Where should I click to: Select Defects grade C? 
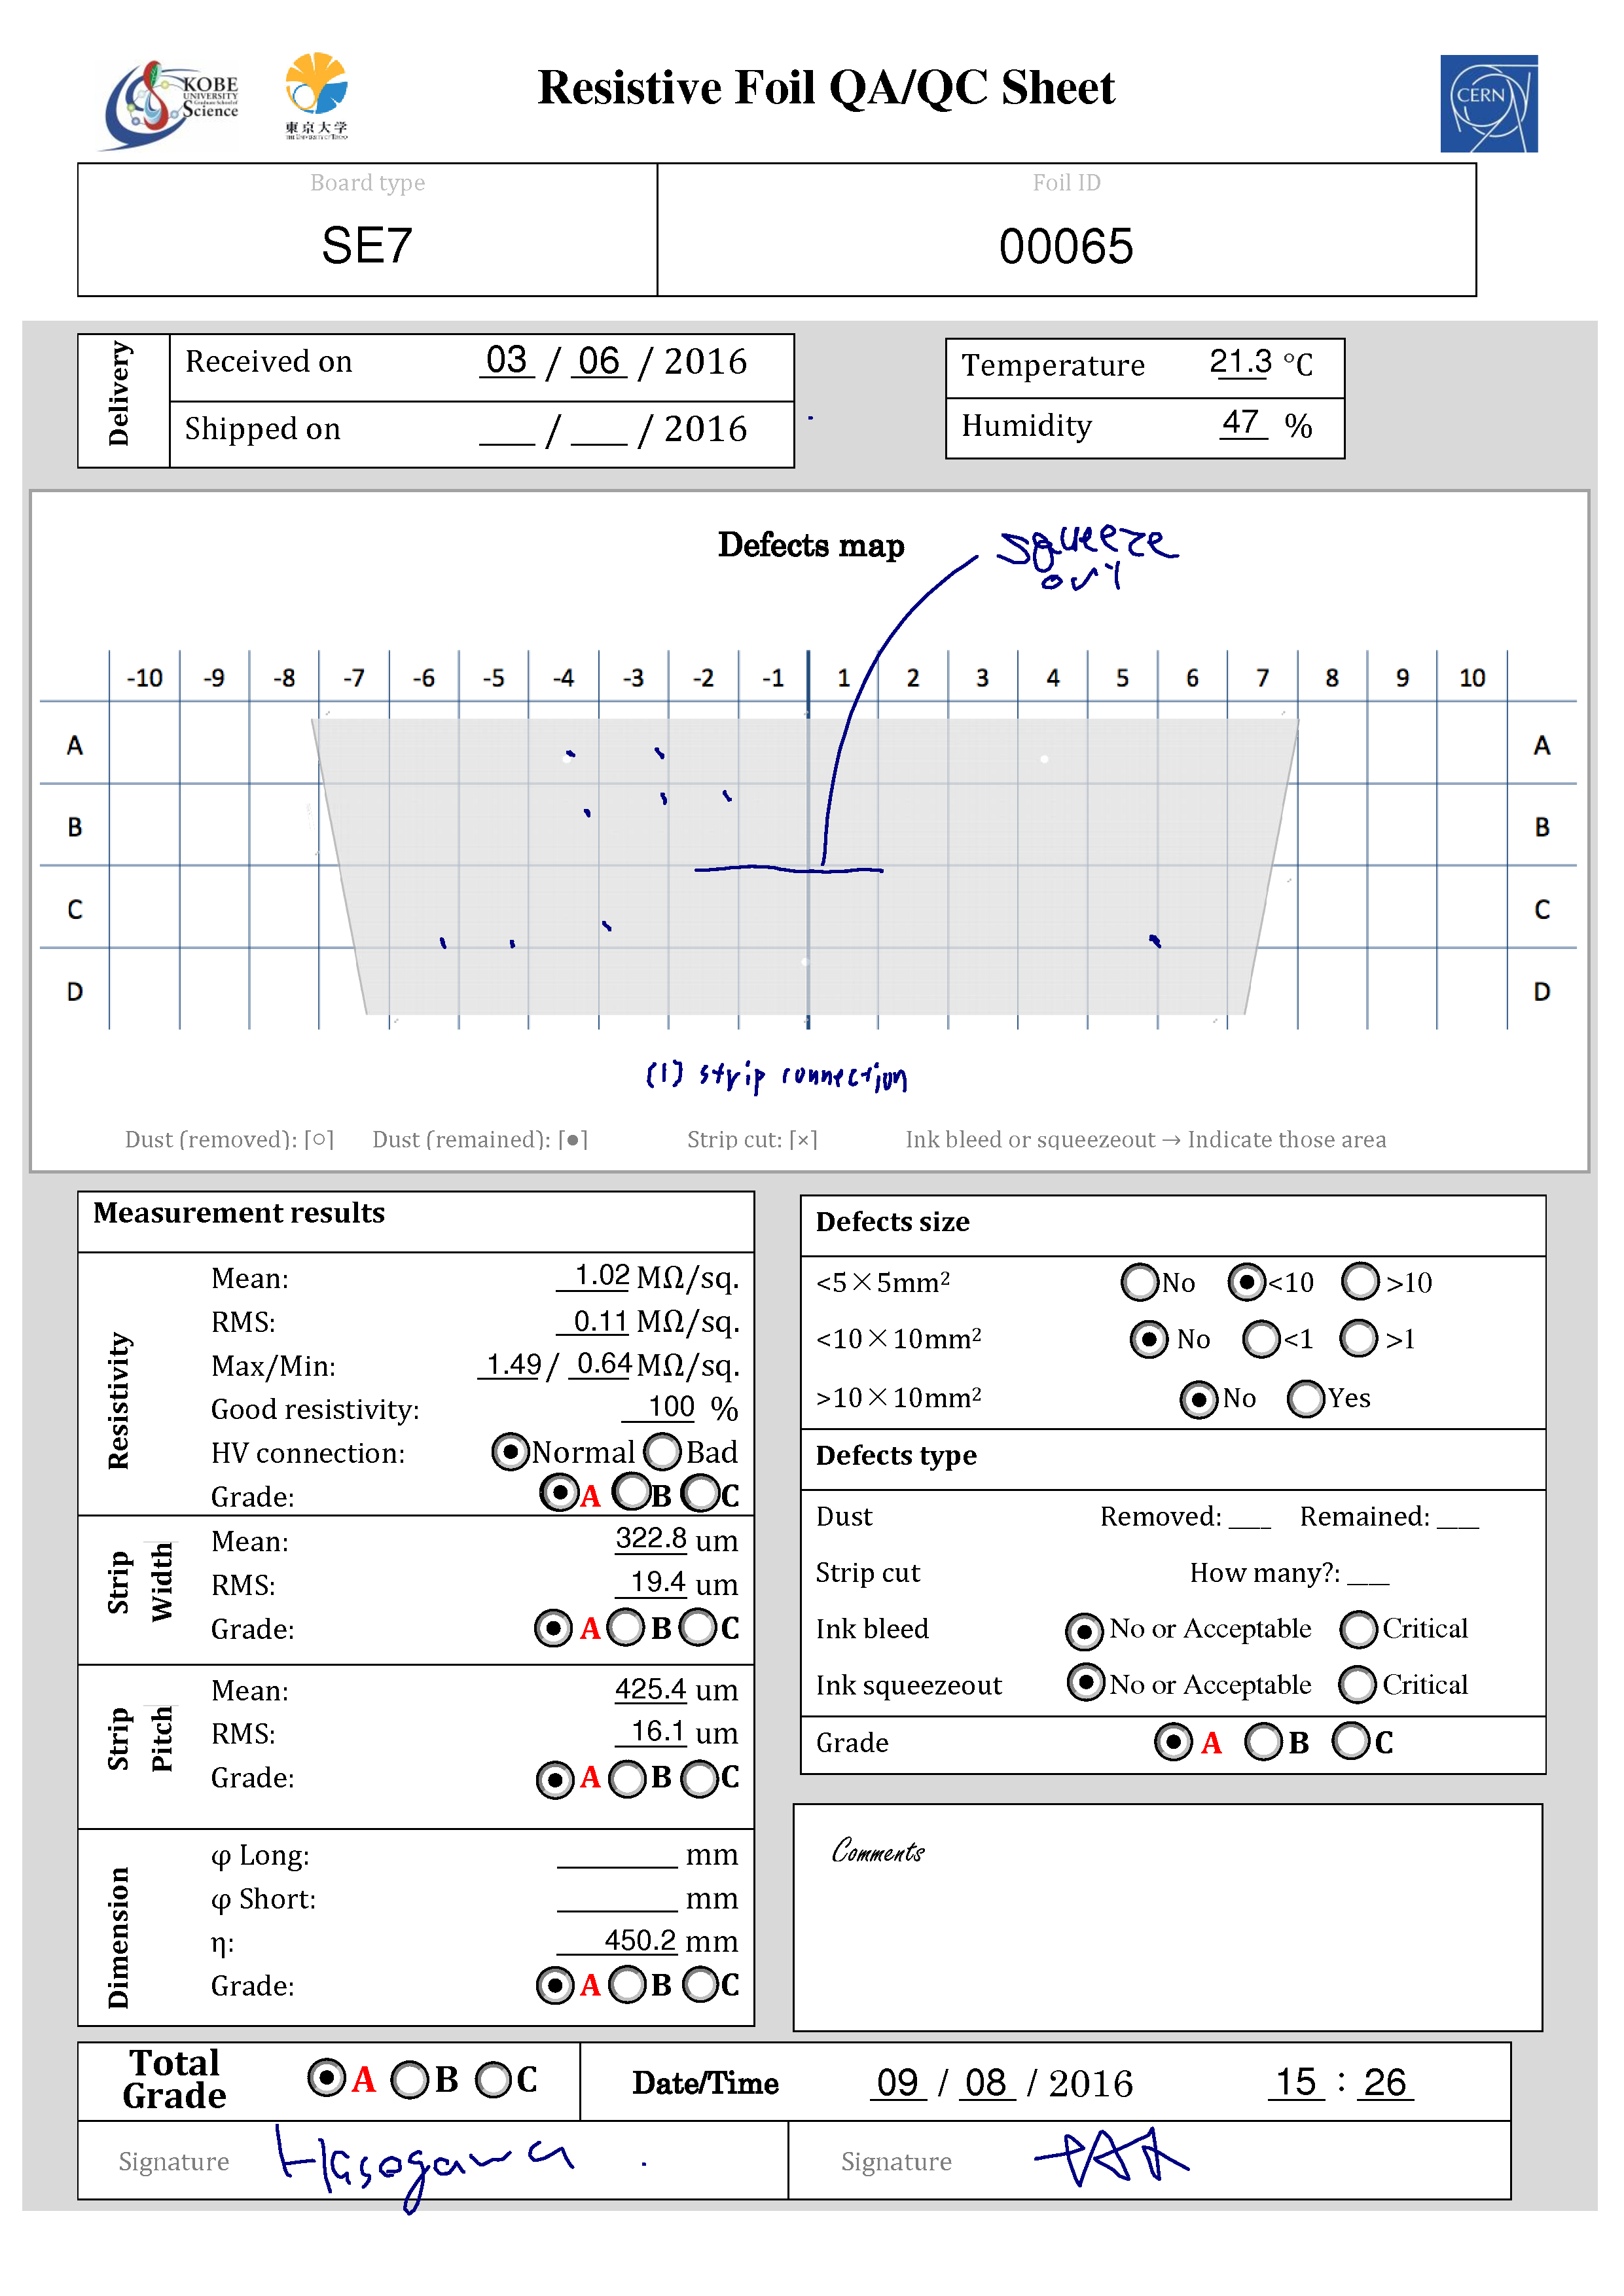coord(1351,1740)
